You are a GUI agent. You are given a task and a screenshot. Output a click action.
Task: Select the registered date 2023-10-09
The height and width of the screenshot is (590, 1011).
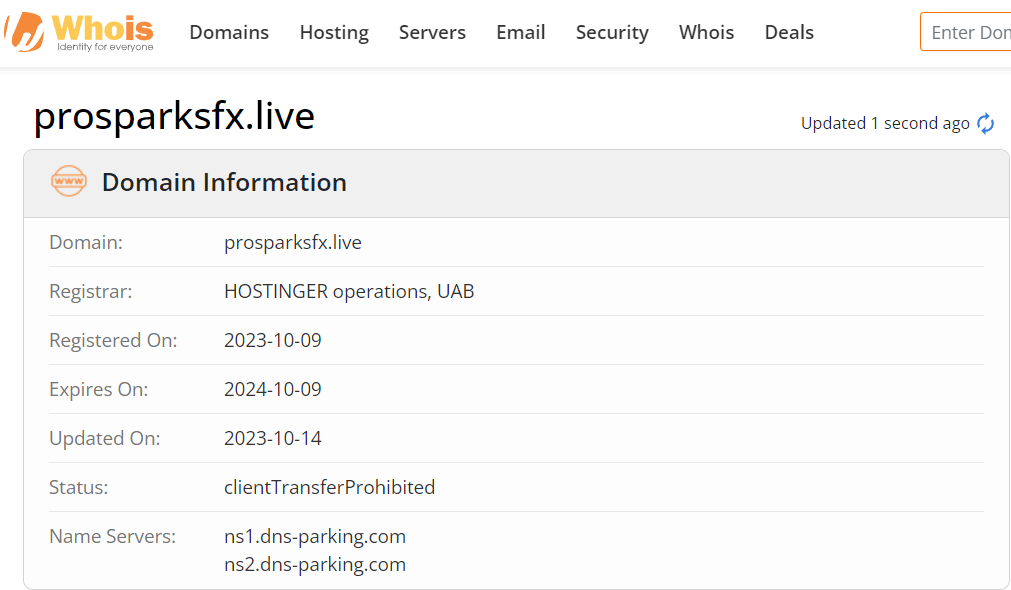(x=273, y=340)
